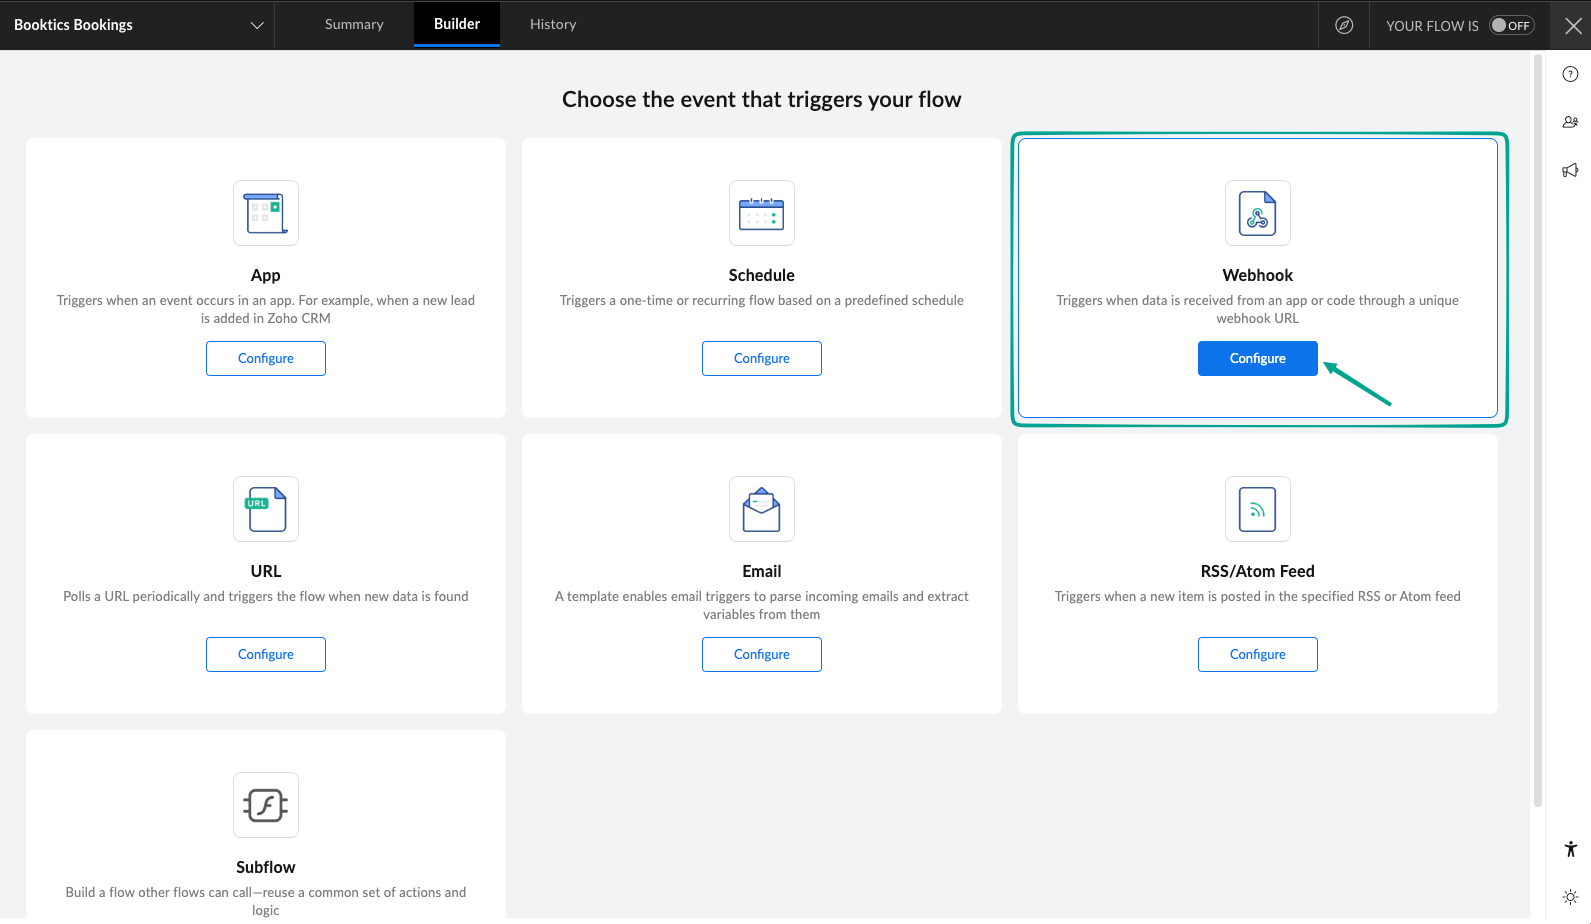Click the 'URL' card title
1591x924 pixels.
pos(266,571)
